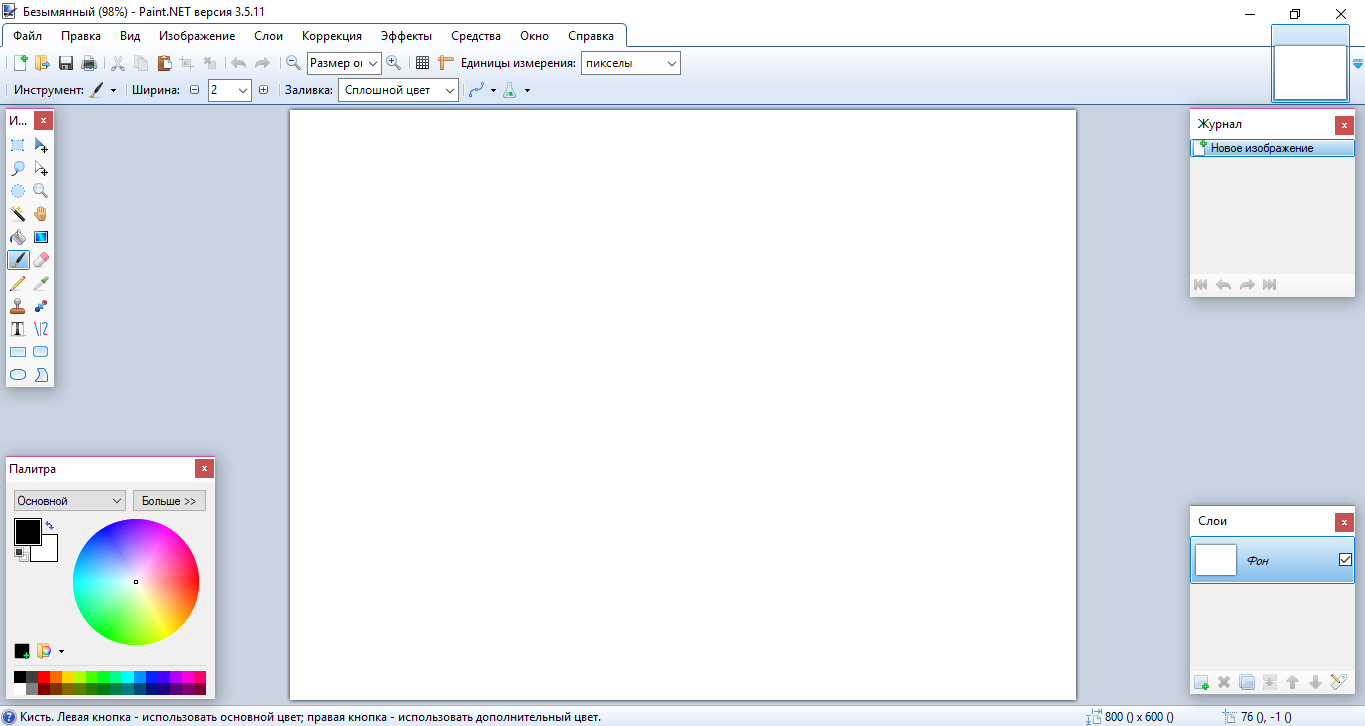Select the Pencil tool
The image size is (1365, 726).
18,283
